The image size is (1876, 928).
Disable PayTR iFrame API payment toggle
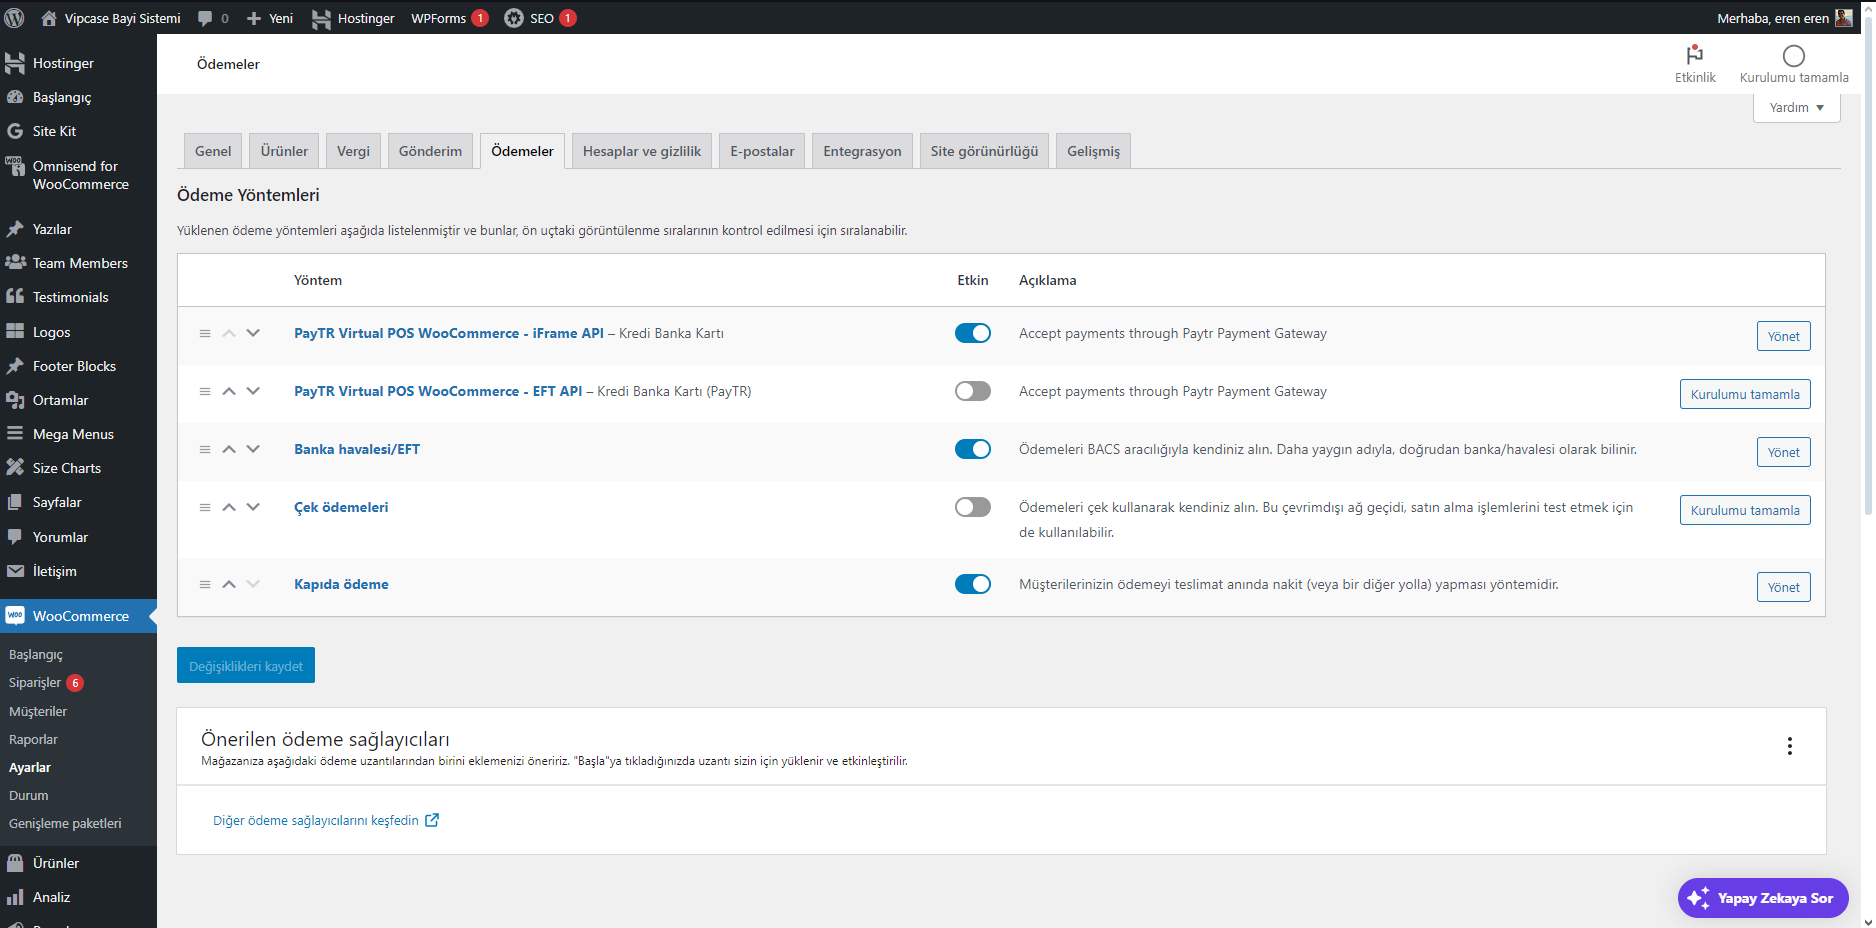[x=973, y=333]
